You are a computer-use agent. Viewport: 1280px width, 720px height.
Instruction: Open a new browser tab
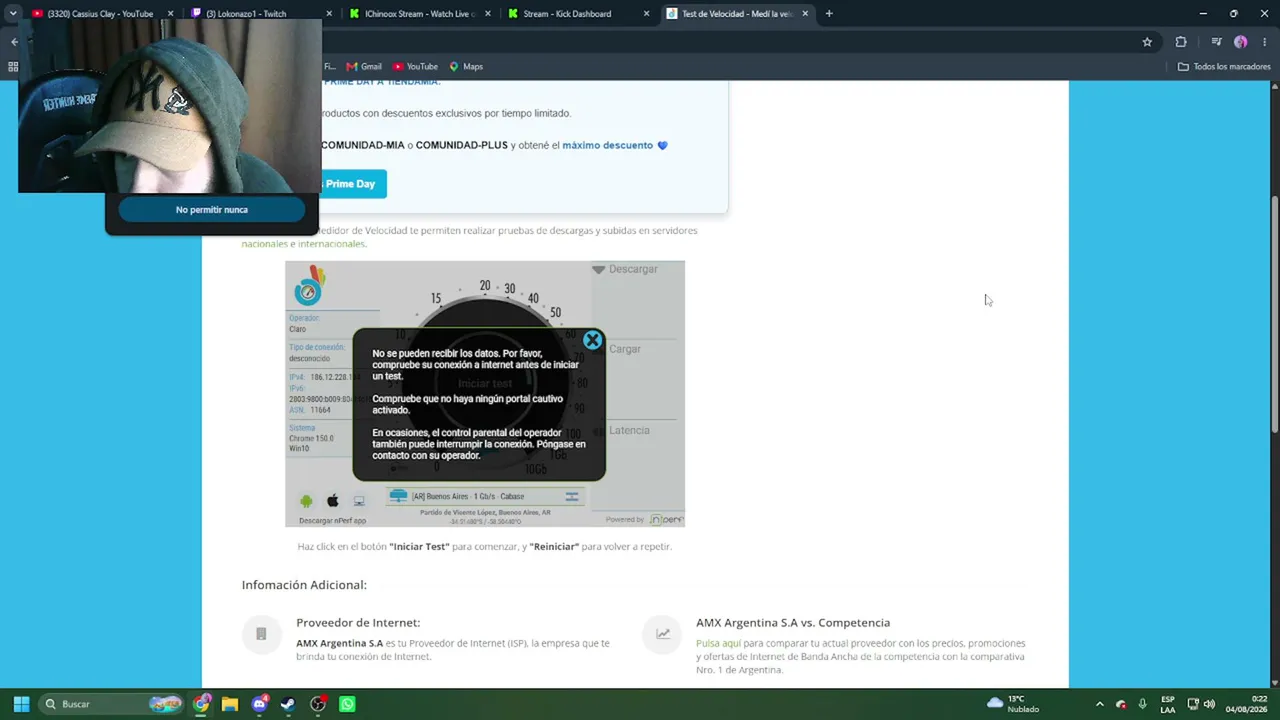click(829, 14)
